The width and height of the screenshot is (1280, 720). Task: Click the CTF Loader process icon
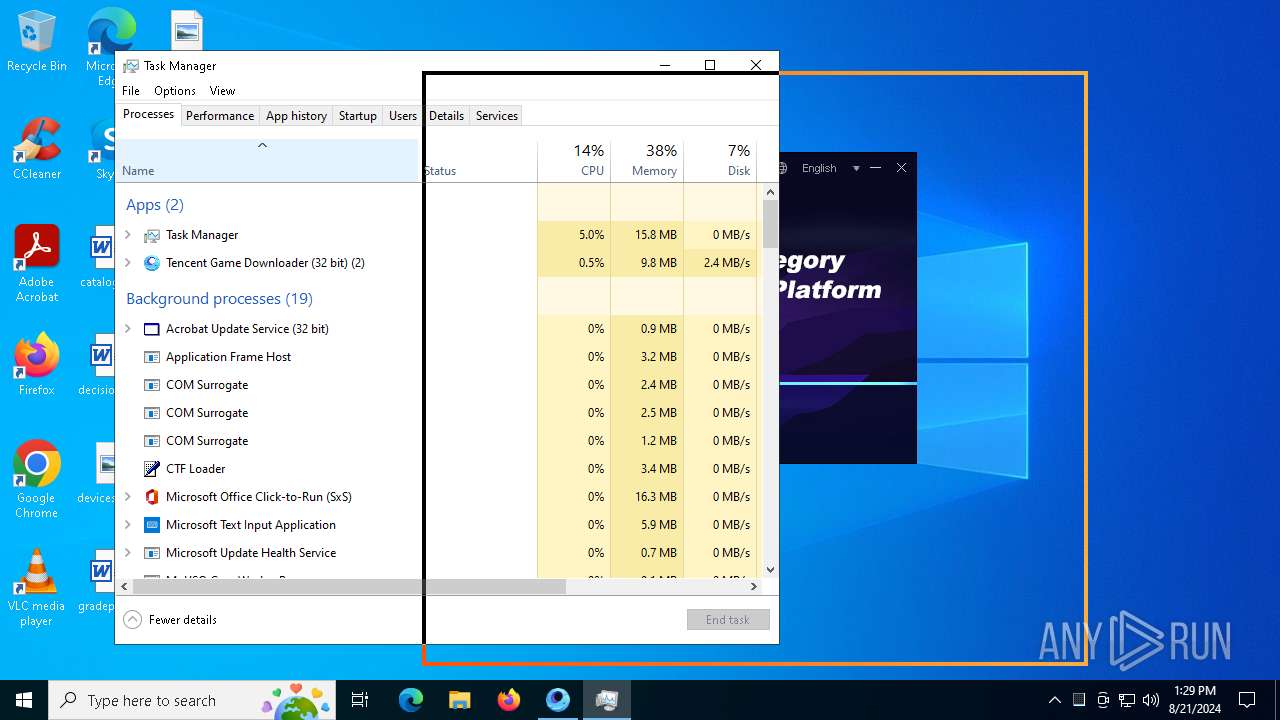(152, 469)
